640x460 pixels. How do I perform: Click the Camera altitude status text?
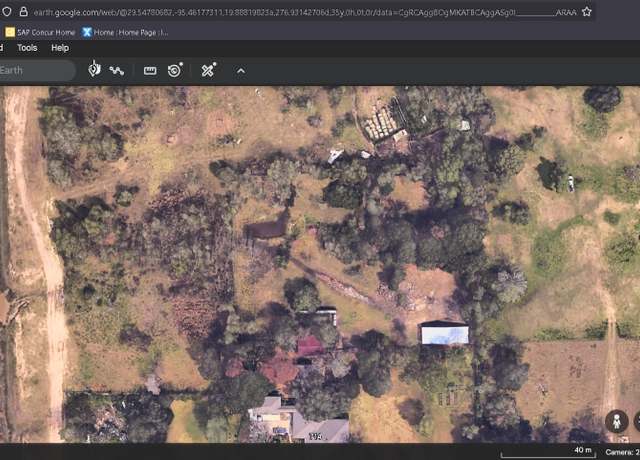point(622,452)
